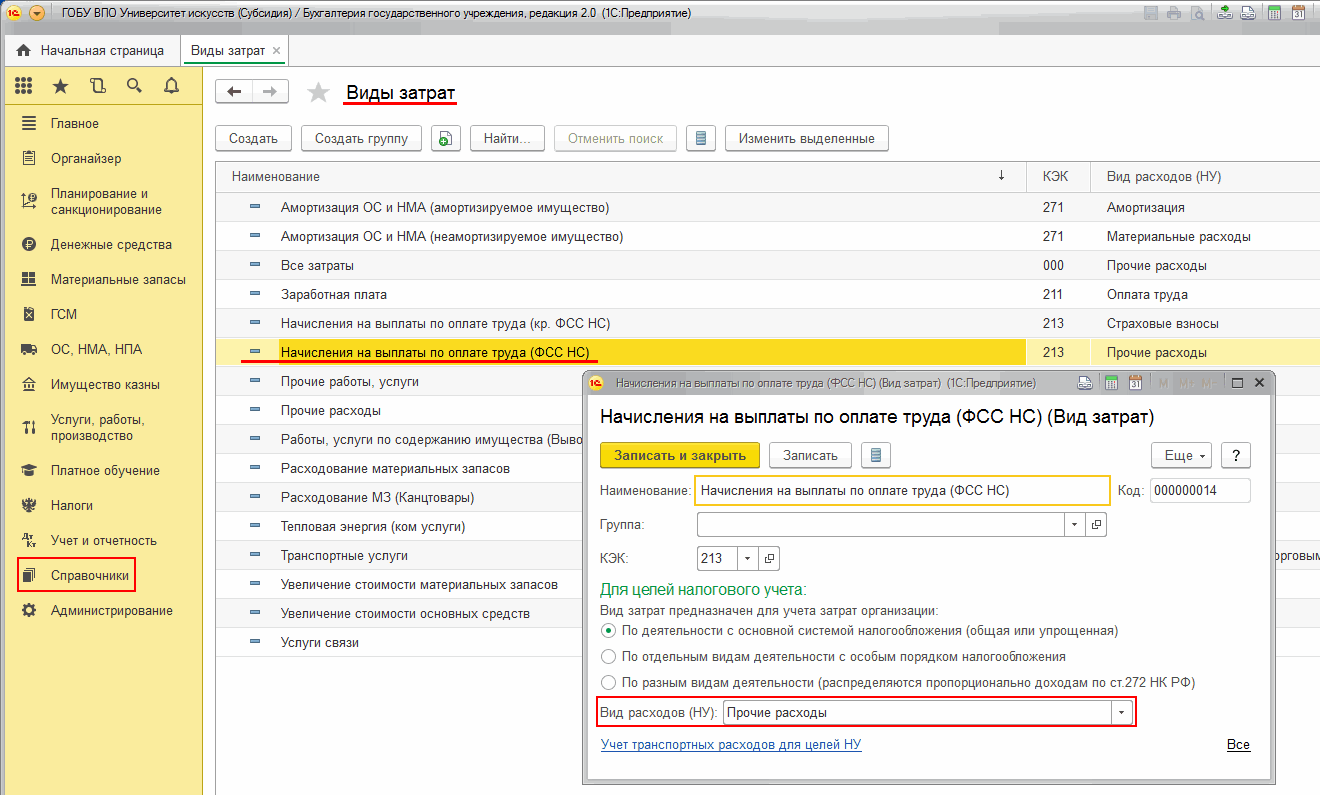Viewport: 1320px width, 795px height.
Task: Open the Администрирование section
Action: (x=101, y=610)
